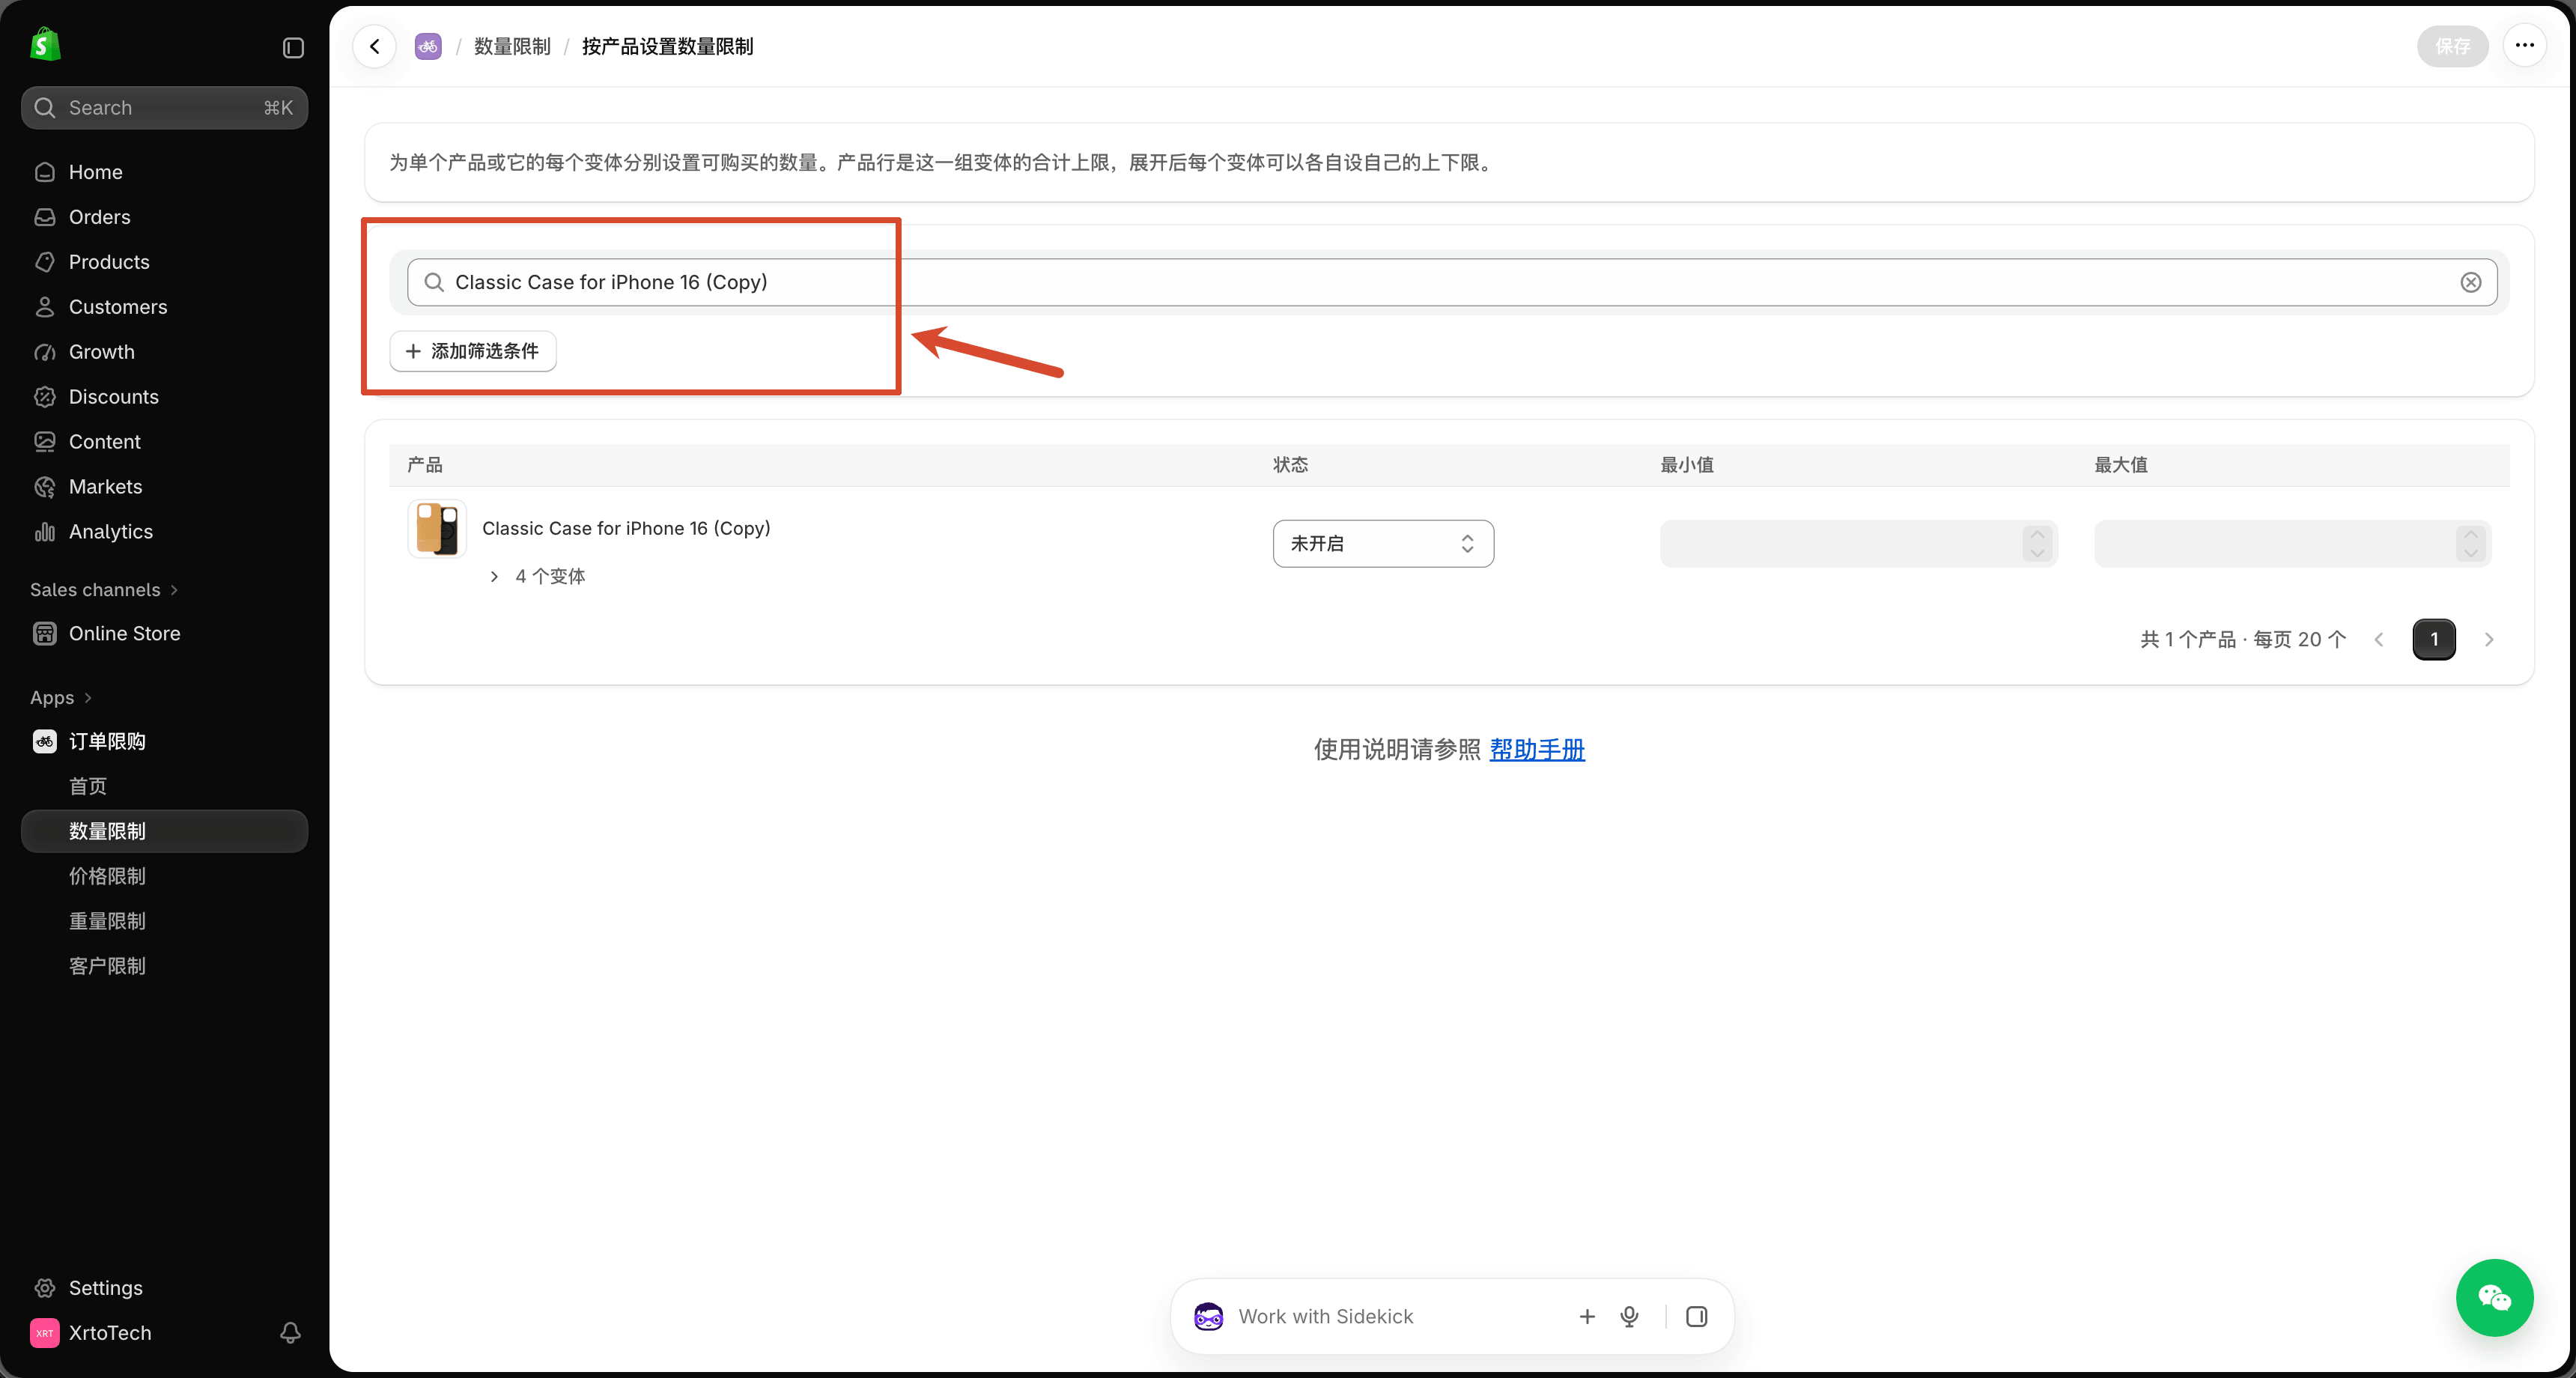The width and height of the screenshot is (2576, 1378).
Task: Click the Classic Case product thumbnail
Action: tap(437, 528)
